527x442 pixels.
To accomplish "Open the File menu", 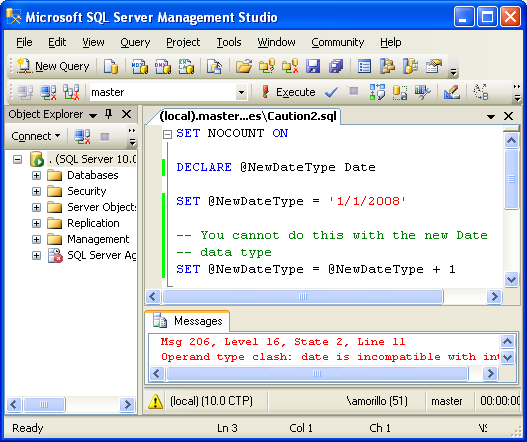I will pyautogui.click(x=24, y=42).
